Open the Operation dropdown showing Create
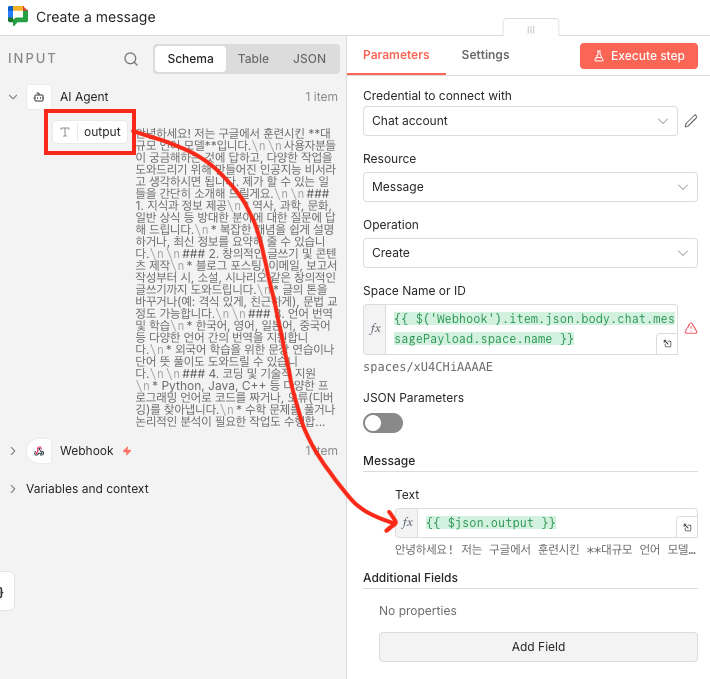The height and width of the screenshot is (679, 710). 530,253
